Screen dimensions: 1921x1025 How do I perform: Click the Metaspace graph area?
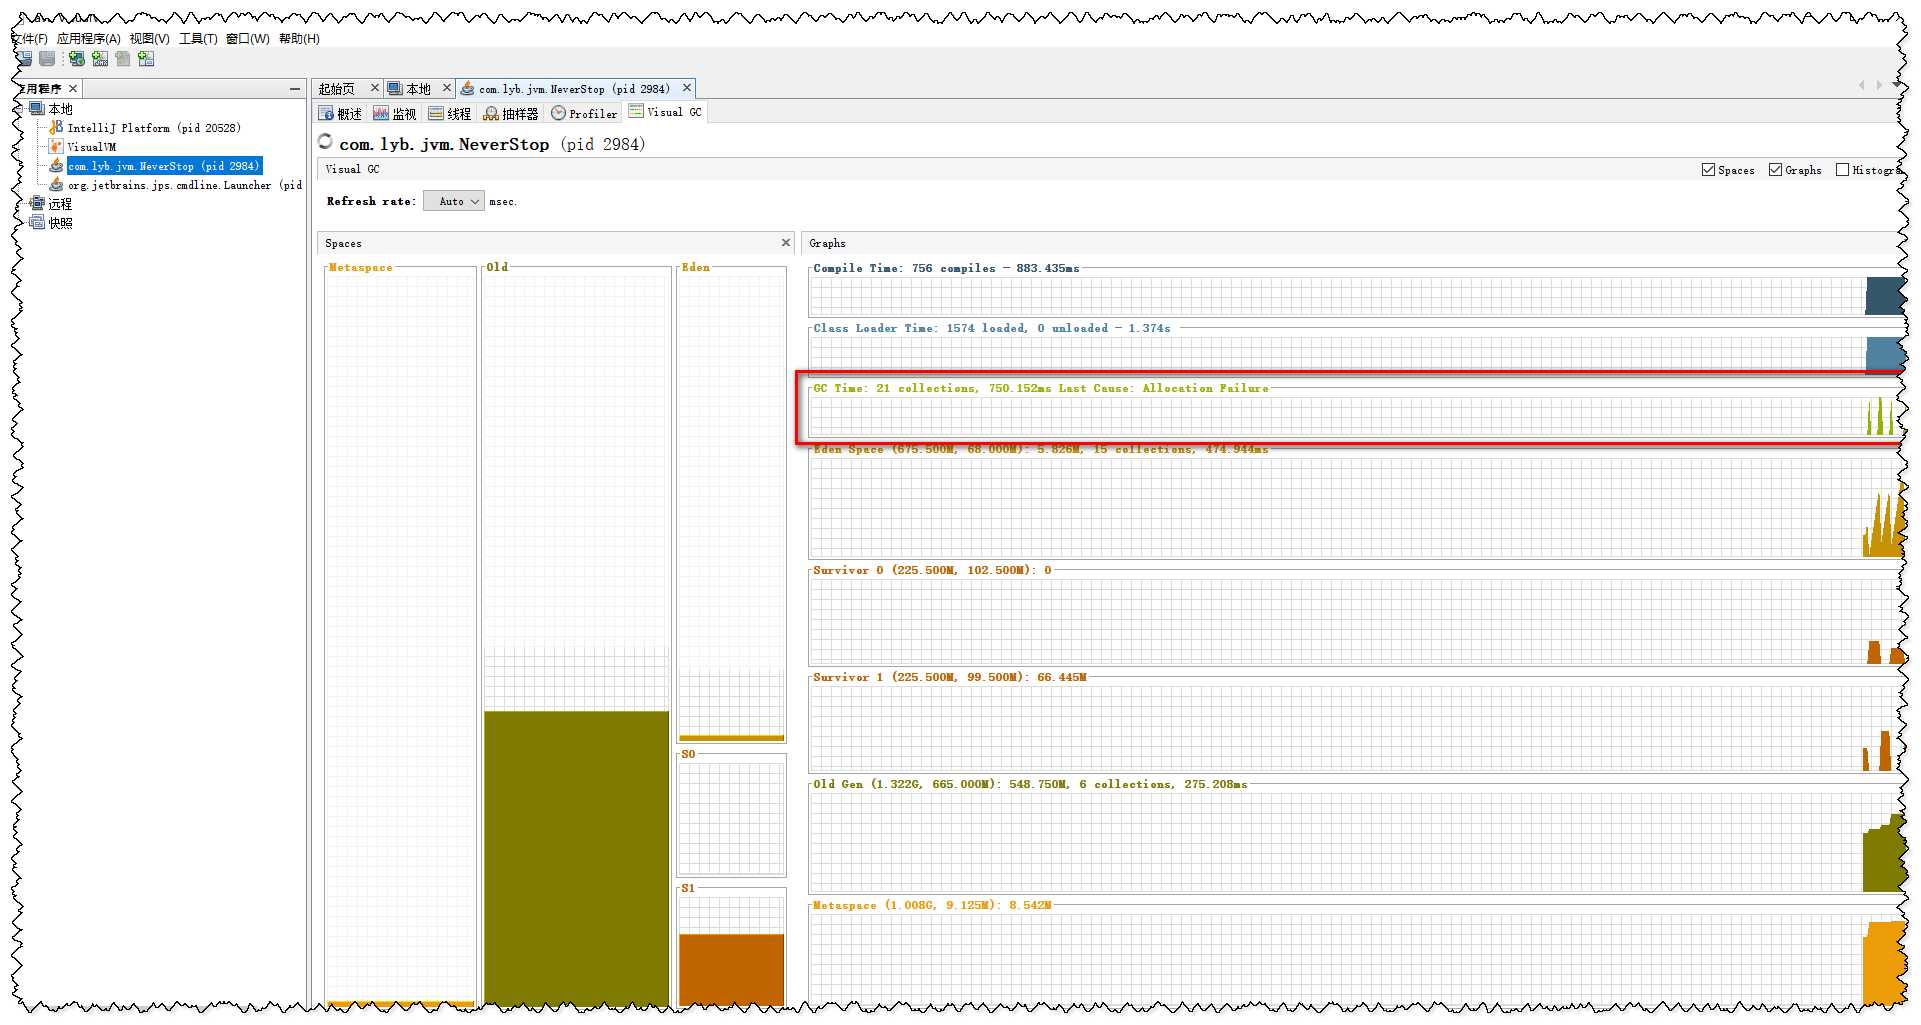point(1355,960)
